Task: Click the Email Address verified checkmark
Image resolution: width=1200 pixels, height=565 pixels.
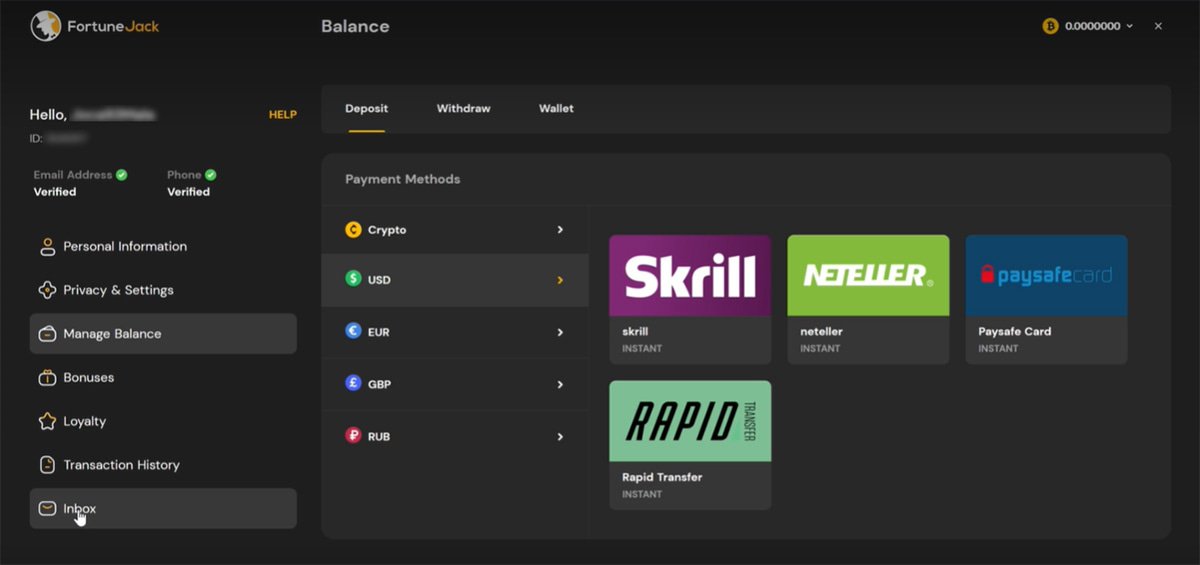Action: coord(121,174)
